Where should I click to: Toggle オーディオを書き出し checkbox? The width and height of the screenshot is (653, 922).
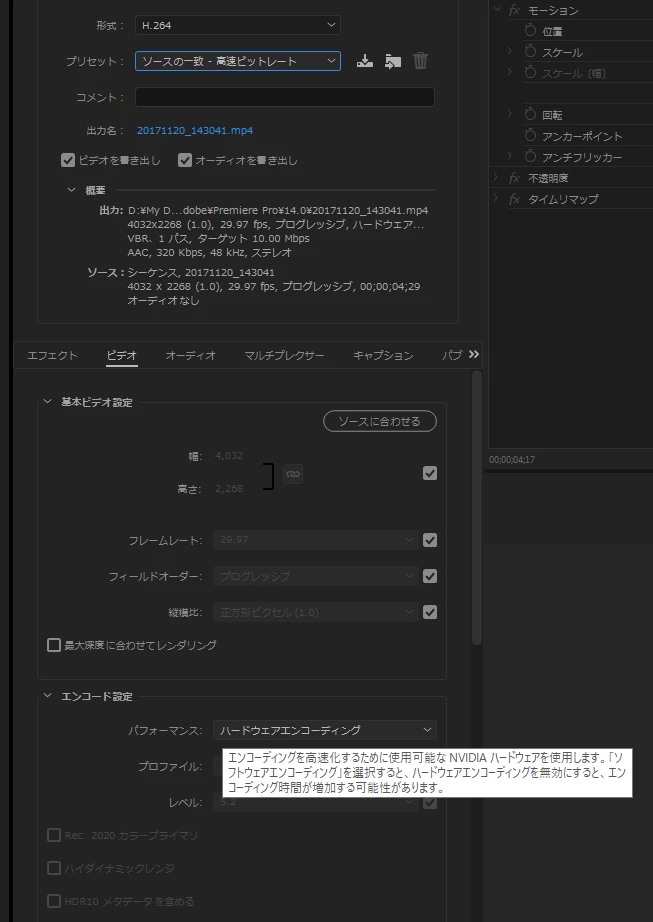[x=185, y=160]
